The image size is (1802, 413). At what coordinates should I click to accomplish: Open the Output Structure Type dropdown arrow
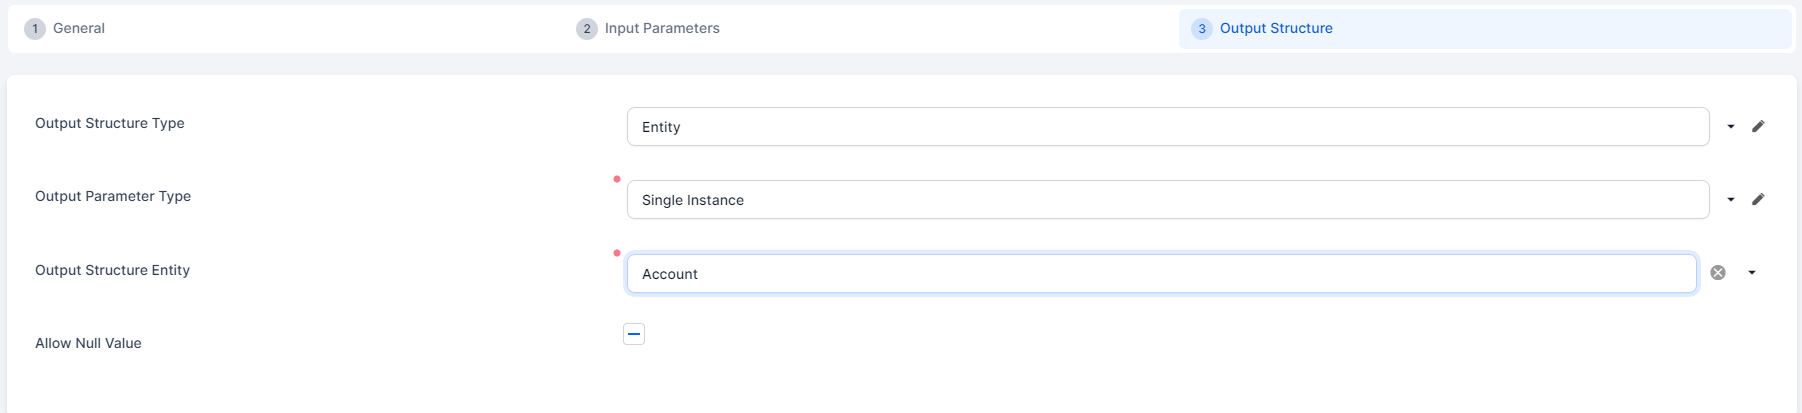tap(1731, 127)
